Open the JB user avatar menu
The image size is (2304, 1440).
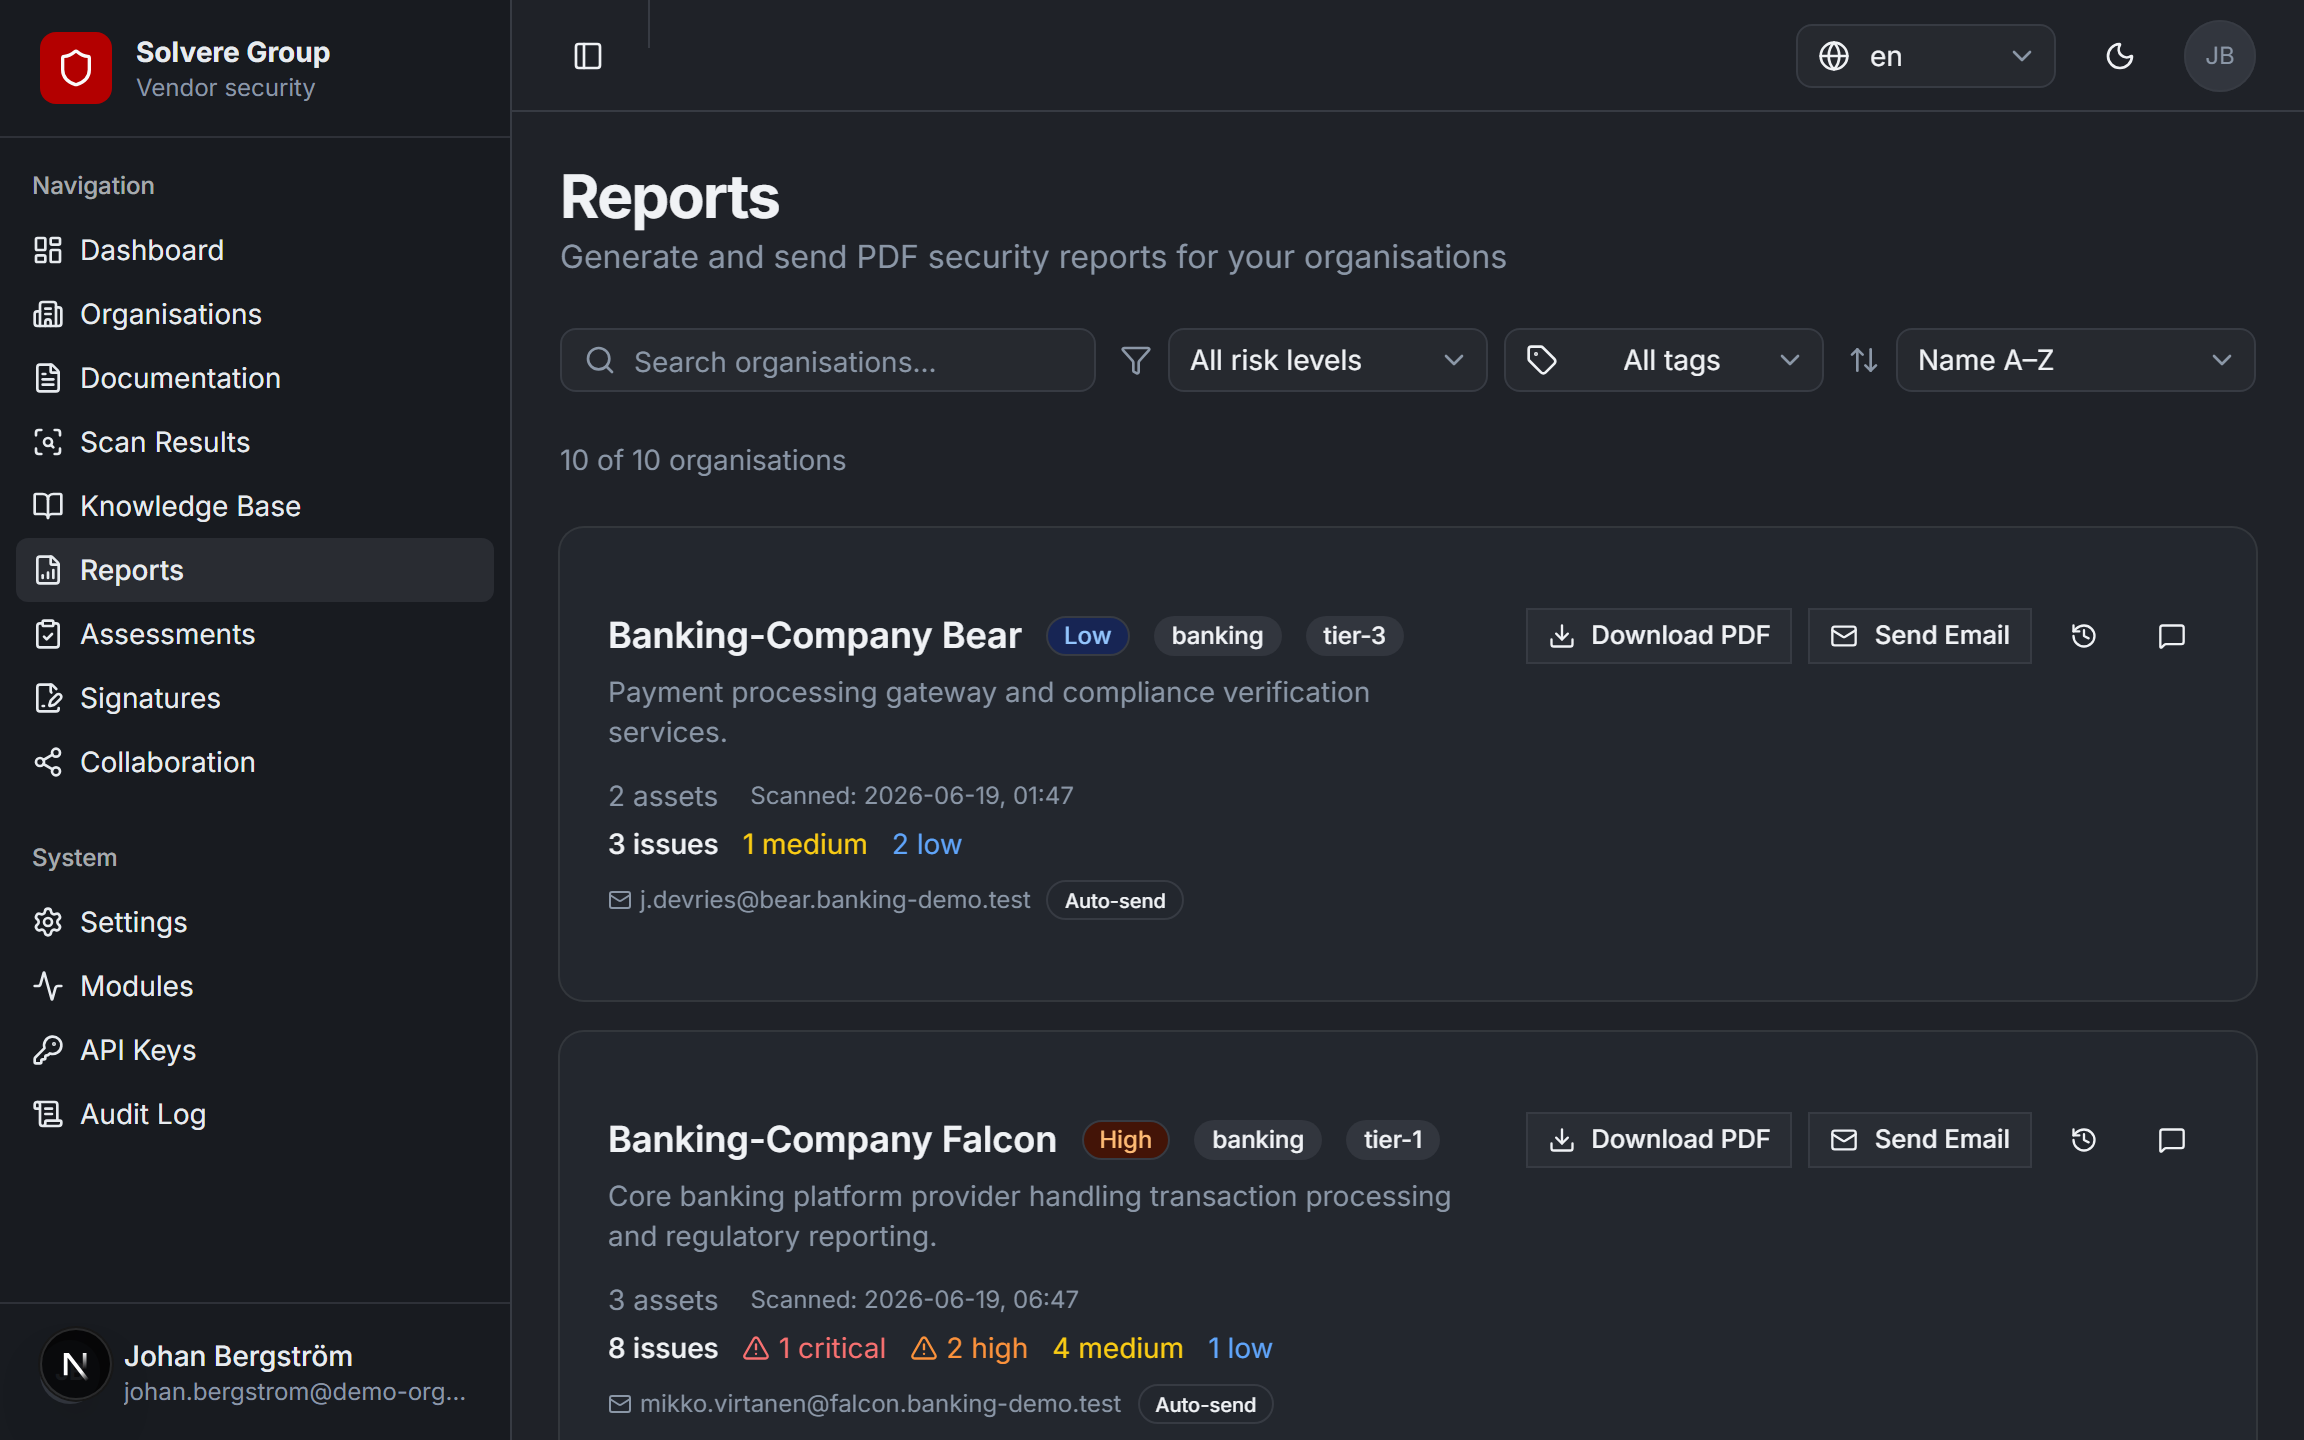[x=2219, y=56]
